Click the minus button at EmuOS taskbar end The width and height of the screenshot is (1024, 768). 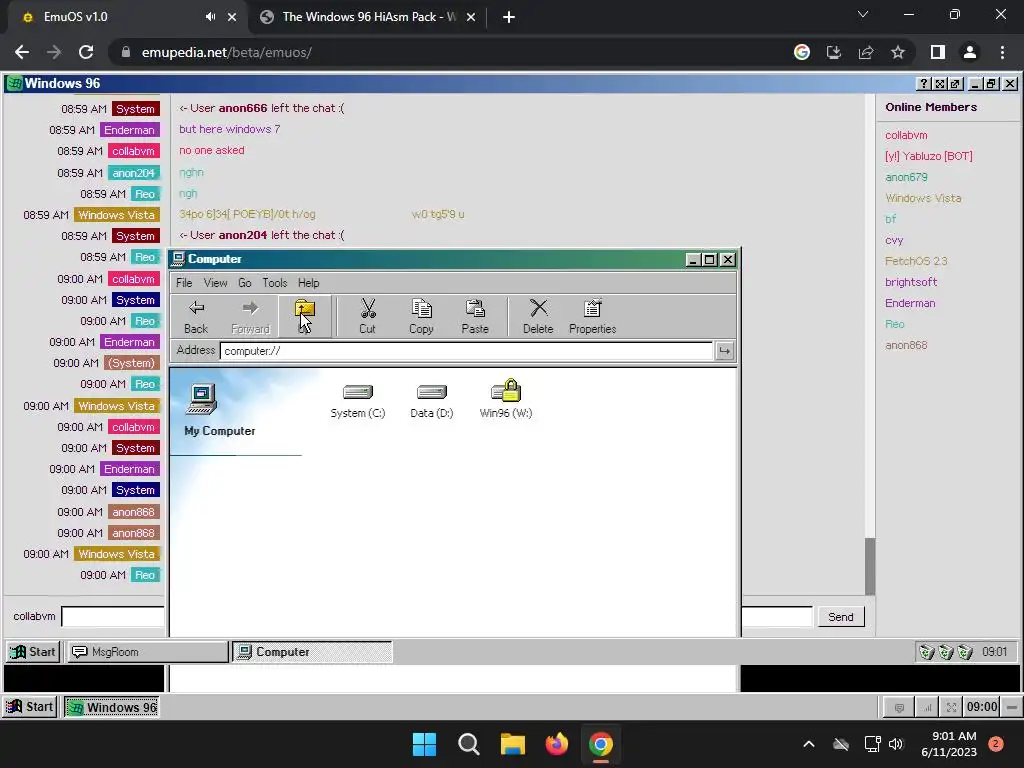(1012, 707)
